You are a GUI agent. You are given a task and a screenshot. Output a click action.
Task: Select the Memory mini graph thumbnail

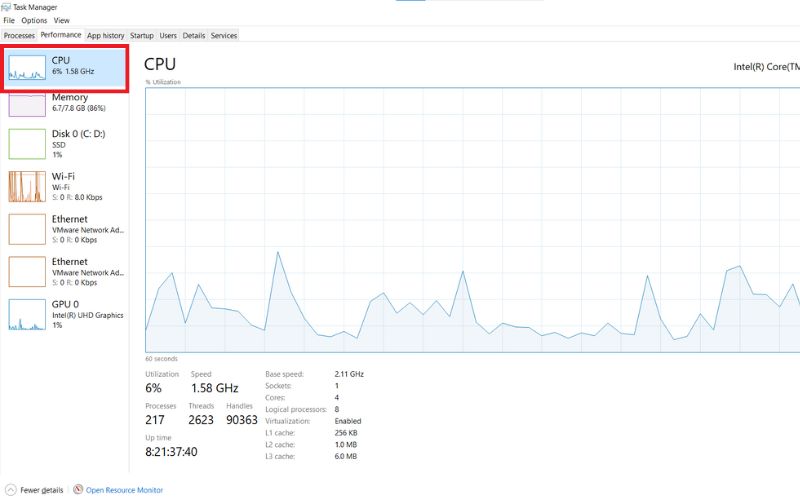[x=27, y=105]
